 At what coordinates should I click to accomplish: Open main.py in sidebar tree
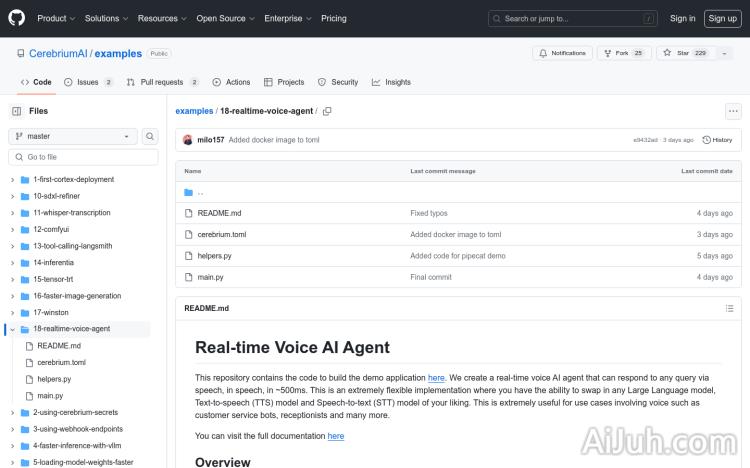(x=50, y=396)
